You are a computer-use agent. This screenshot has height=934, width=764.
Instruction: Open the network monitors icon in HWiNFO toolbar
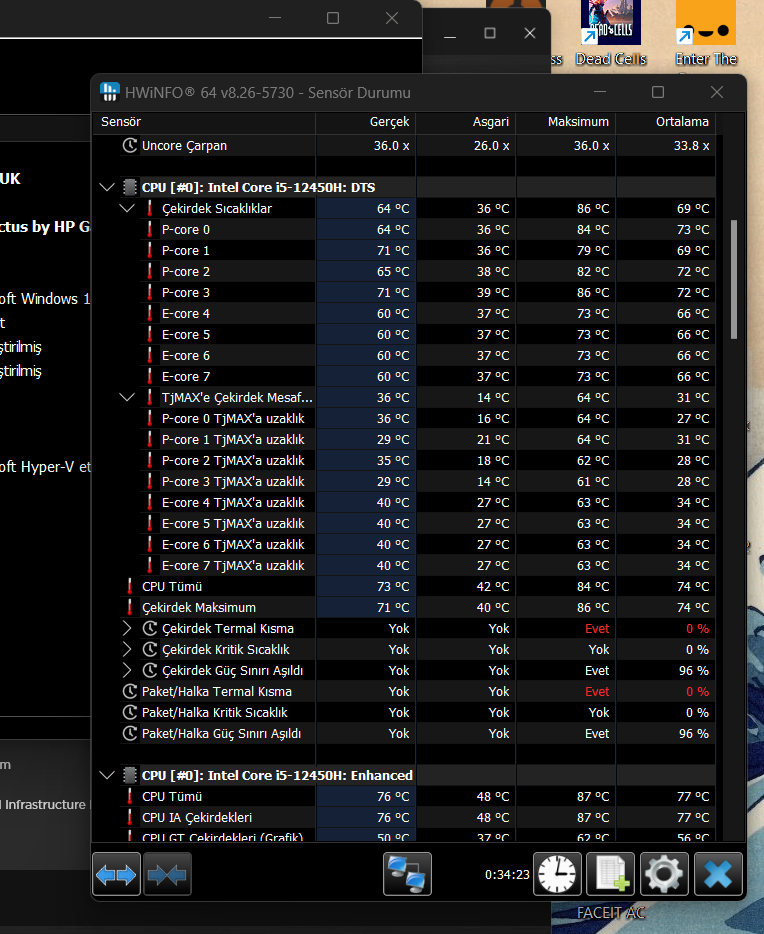[x=407, y=874]
